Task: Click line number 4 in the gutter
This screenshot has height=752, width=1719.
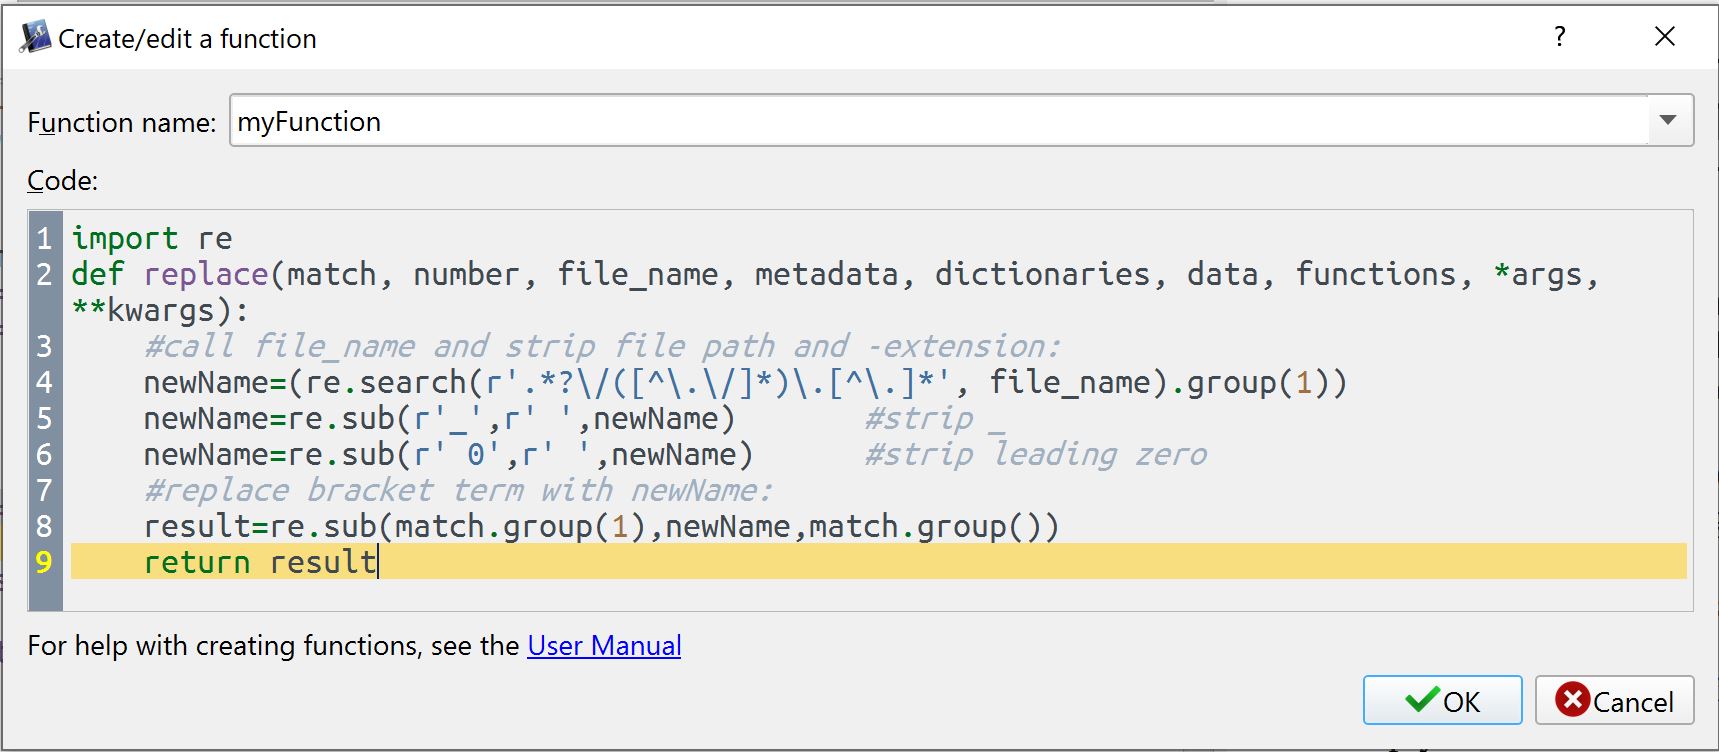Action: 44,383
